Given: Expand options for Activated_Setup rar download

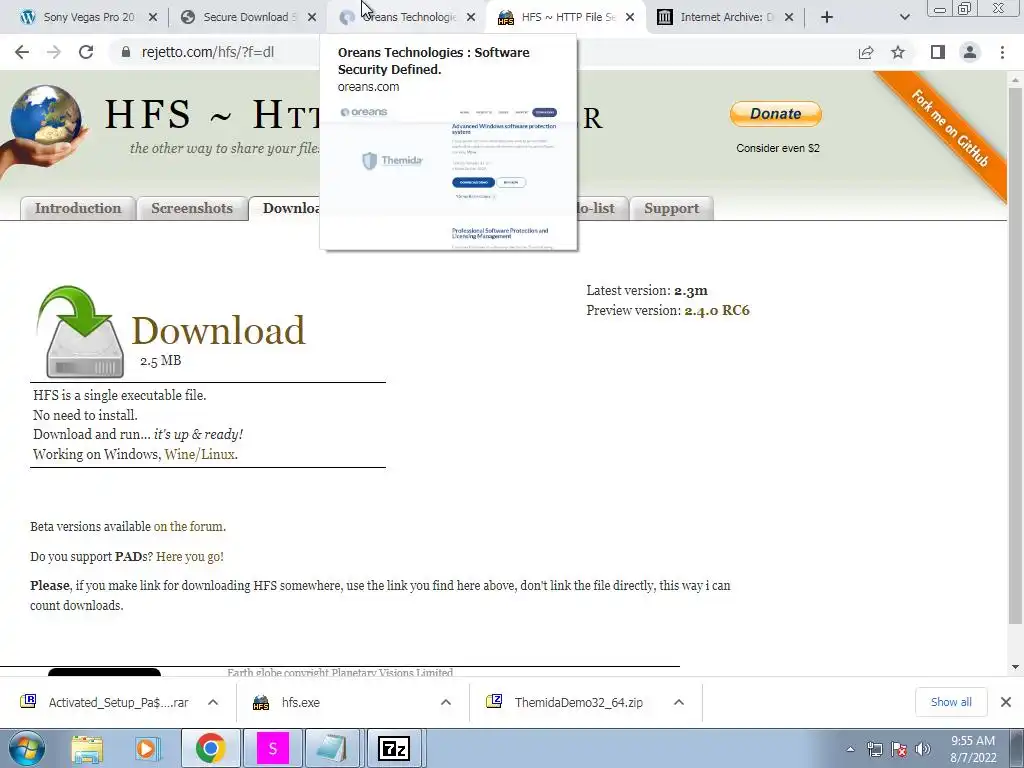Looking at the screenshot, I should pos(213,703).
